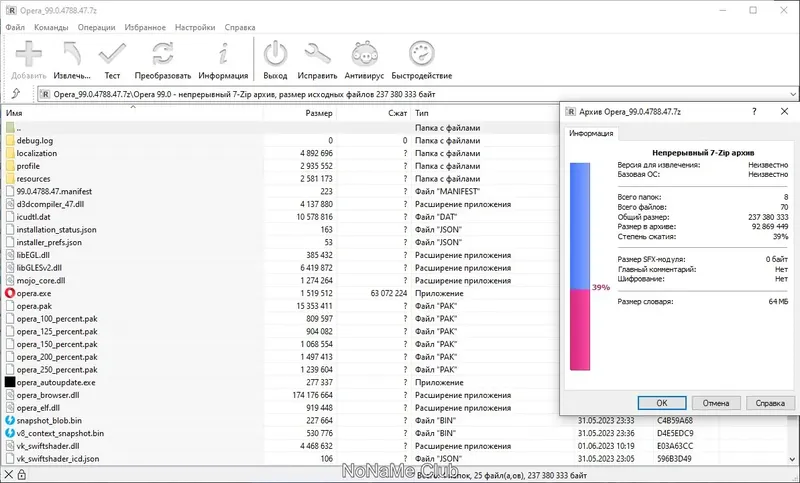Select the vk_swiftshader_icd.json file
800x483 pixels.
point(58,459)
